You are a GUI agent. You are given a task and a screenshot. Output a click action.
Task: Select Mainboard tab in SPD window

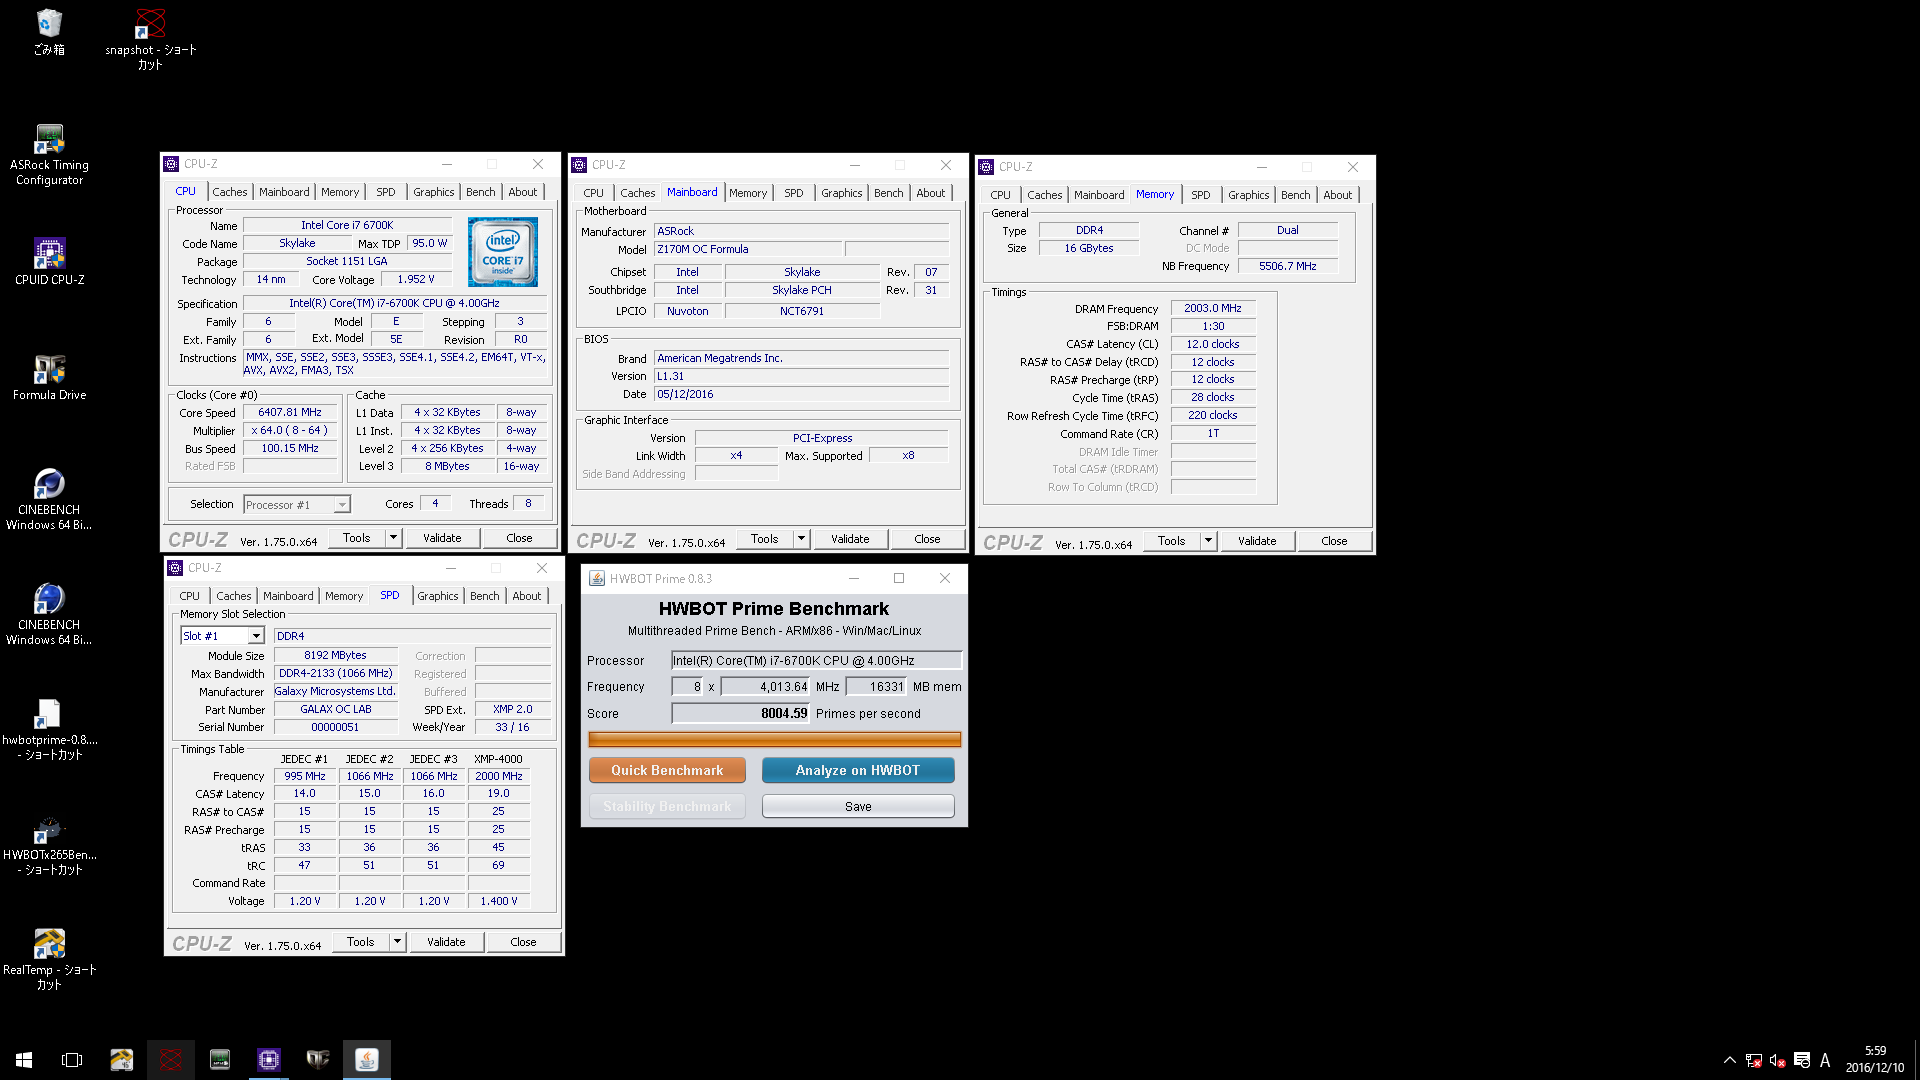(x=288, y=596)
